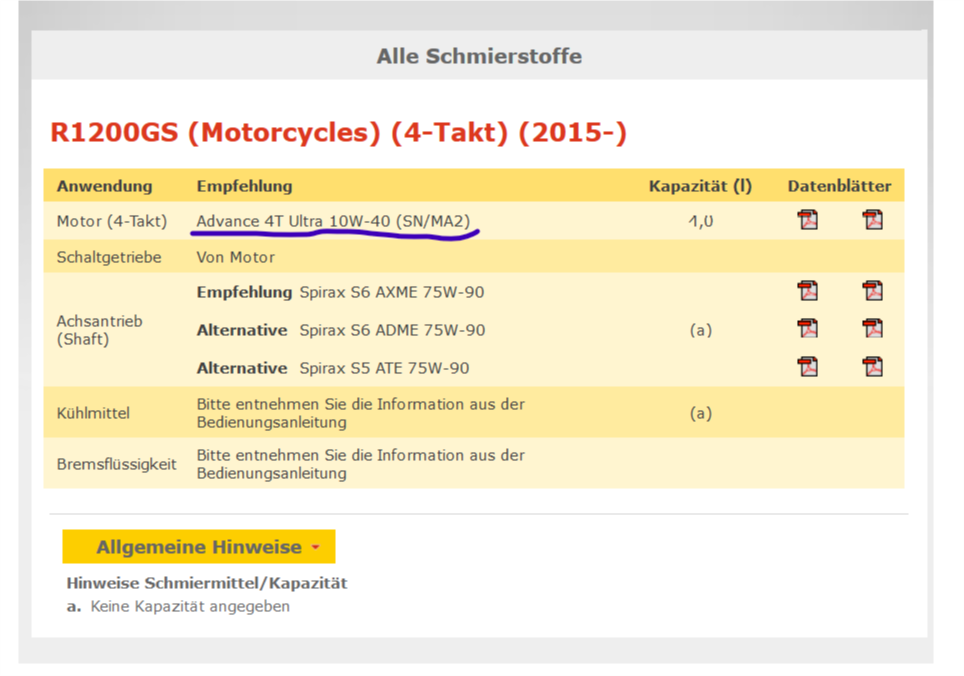The width and height of the screenshot is (964, 676).
Task: Open first PDF for Spirax S6 AXME 75W-90
Action: point(808,290)
